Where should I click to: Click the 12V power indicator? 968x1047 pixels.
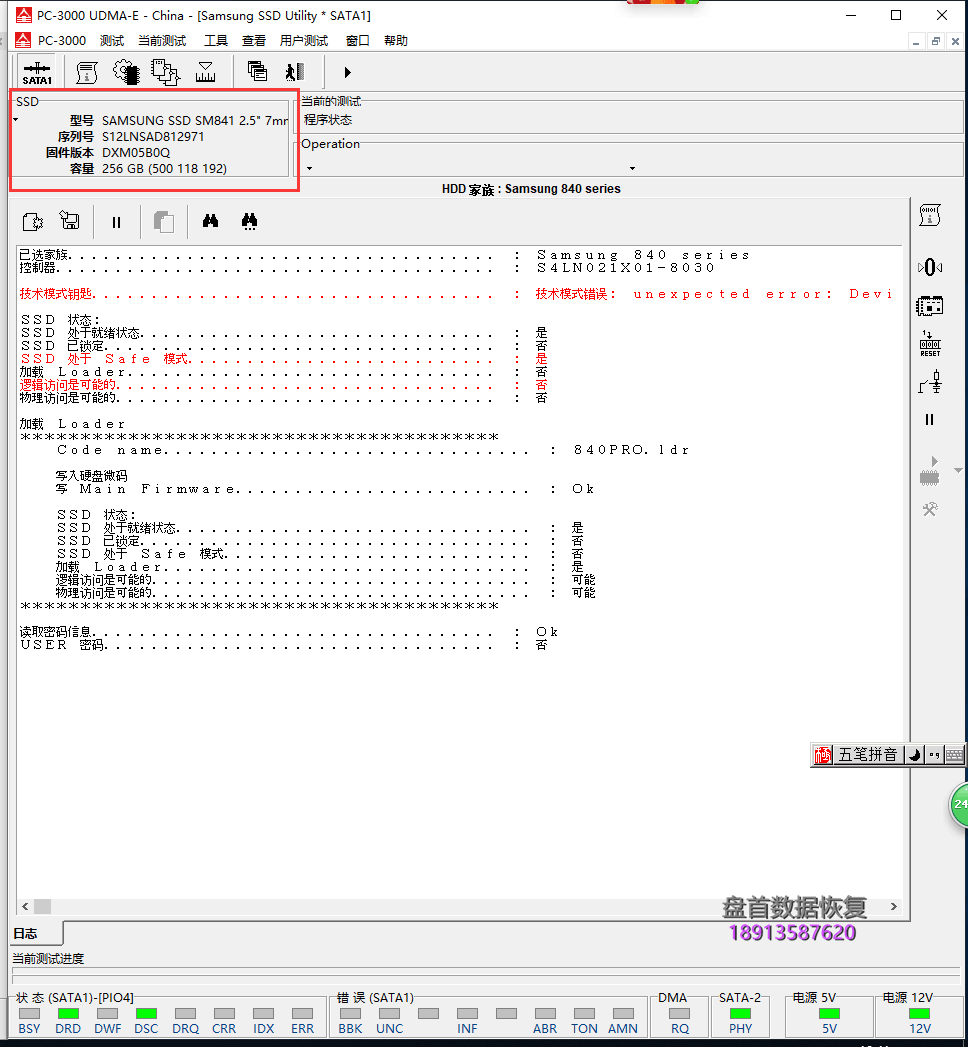coord(919,1014)
